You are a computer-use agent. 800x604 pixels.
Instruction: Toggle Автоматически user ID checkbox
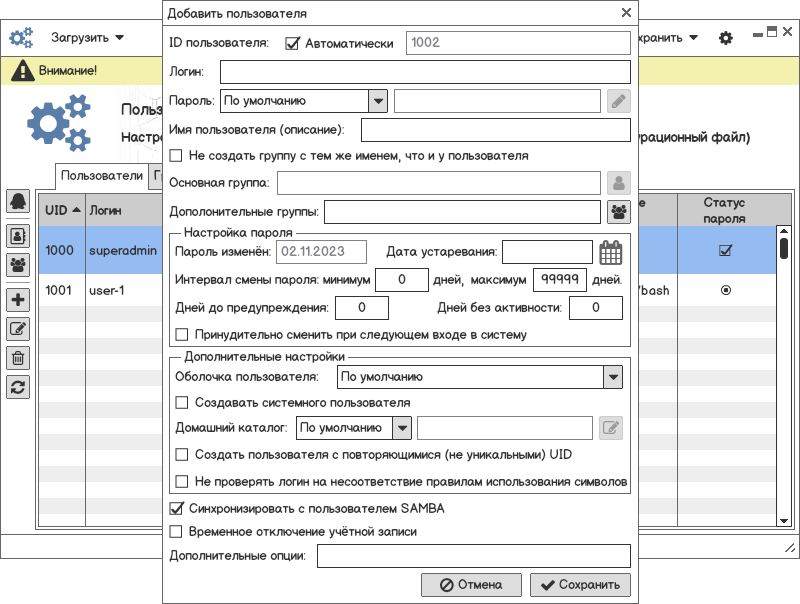[292, 43]
